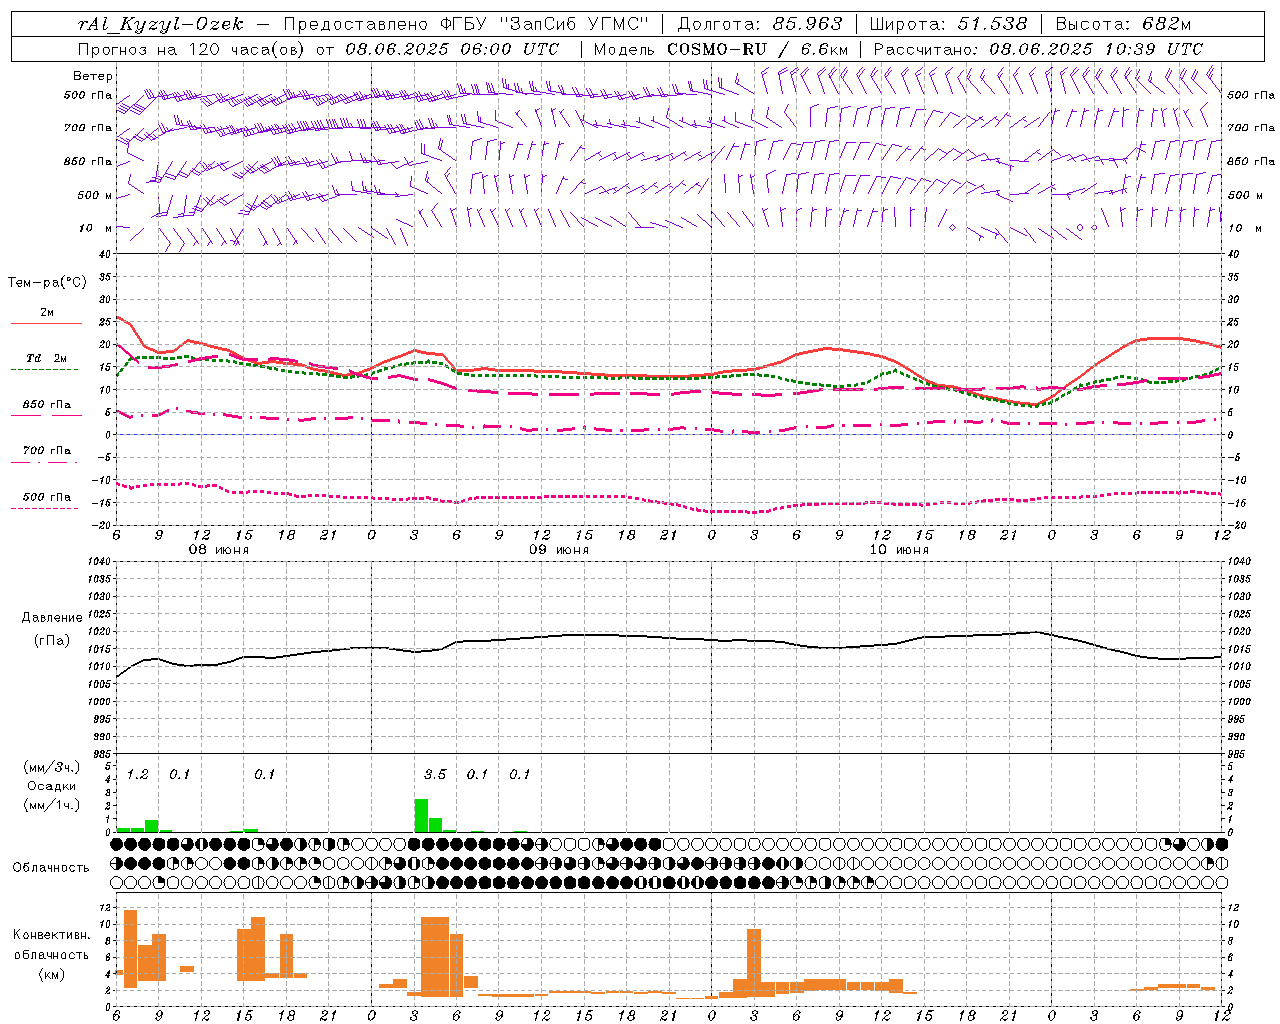This screenshot has height=1024, width=1280.
Task: Click the station name rAl_Kyzyl-Ozek
Action: [160, 24]
